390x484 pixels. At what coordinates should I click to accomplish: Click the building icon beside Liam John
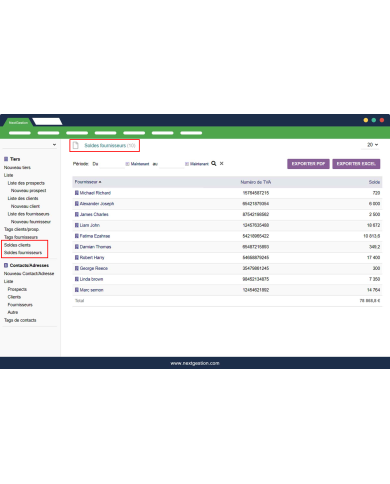76,225
